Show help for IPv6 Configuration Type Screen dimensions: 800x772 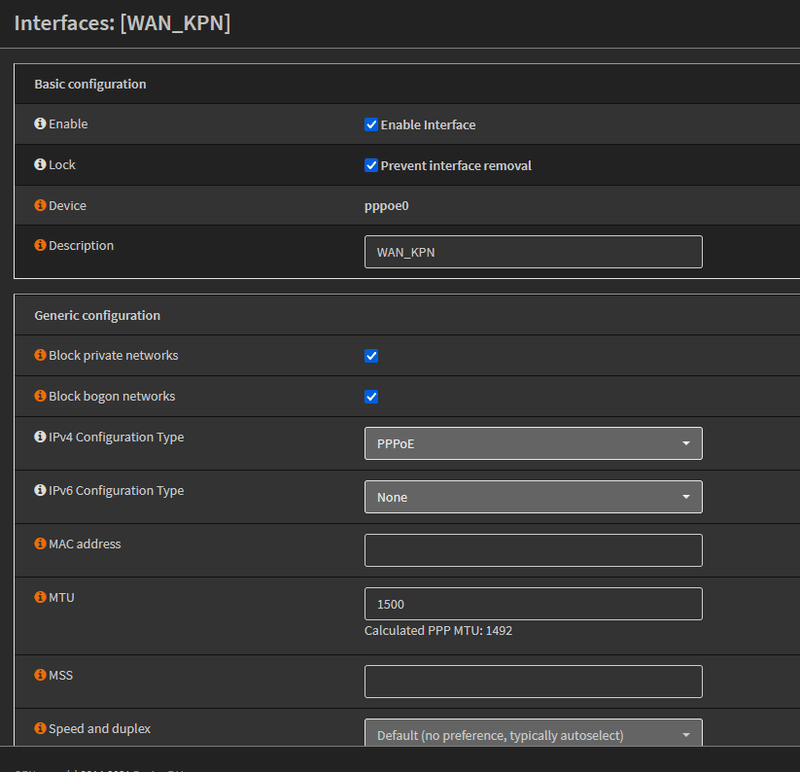40,491
